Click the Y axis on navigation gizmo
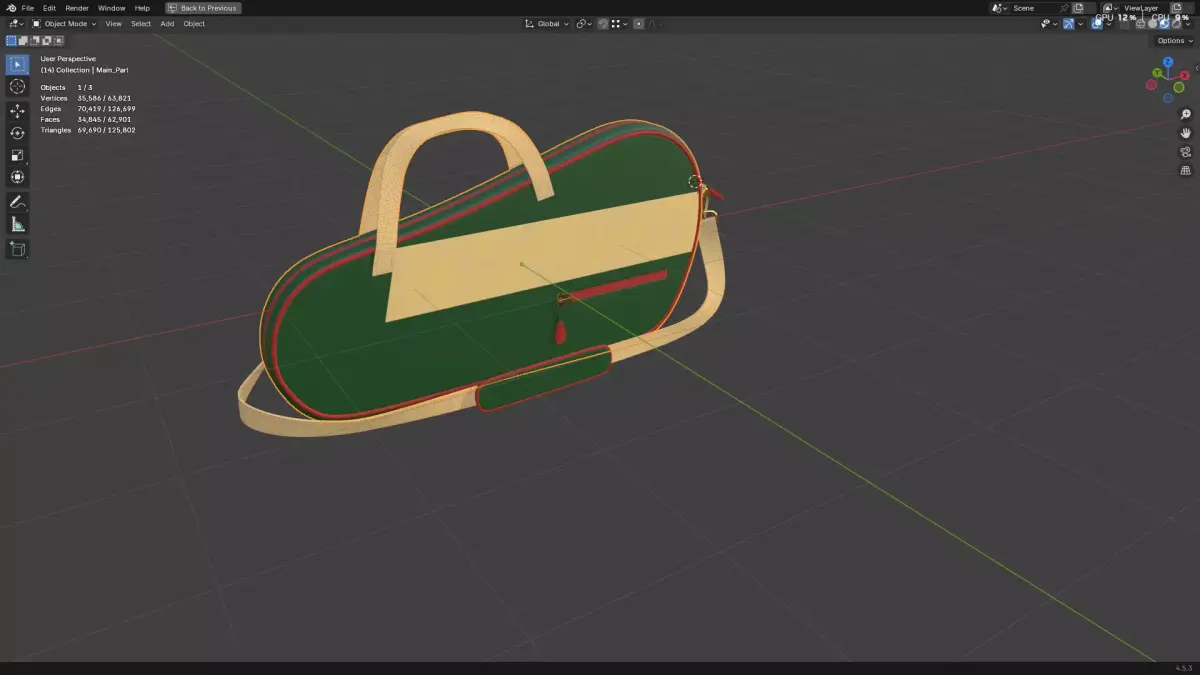The width and height of the screenshot is (1200, 675). coord(1157,73)
